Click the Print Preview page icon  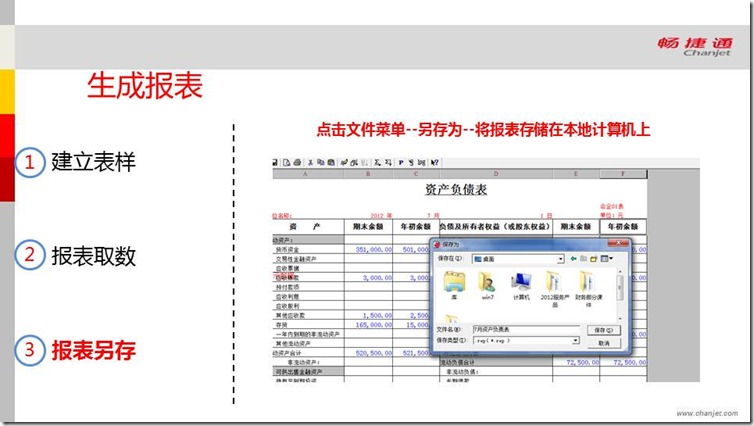tap(287, 163)
